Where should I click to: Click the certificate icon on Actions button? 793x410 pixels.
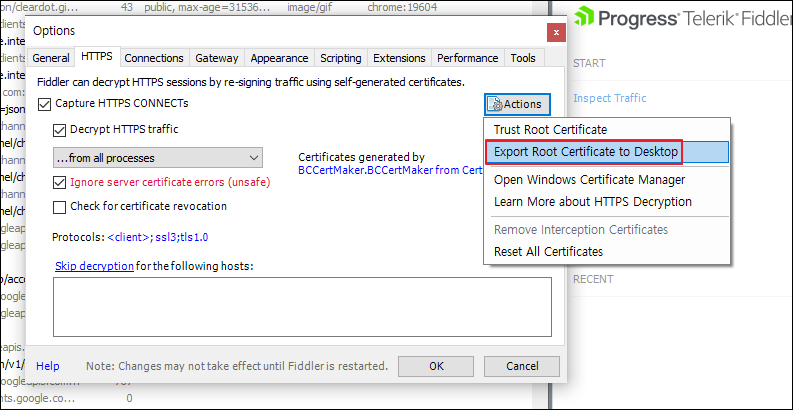[495, 104]
